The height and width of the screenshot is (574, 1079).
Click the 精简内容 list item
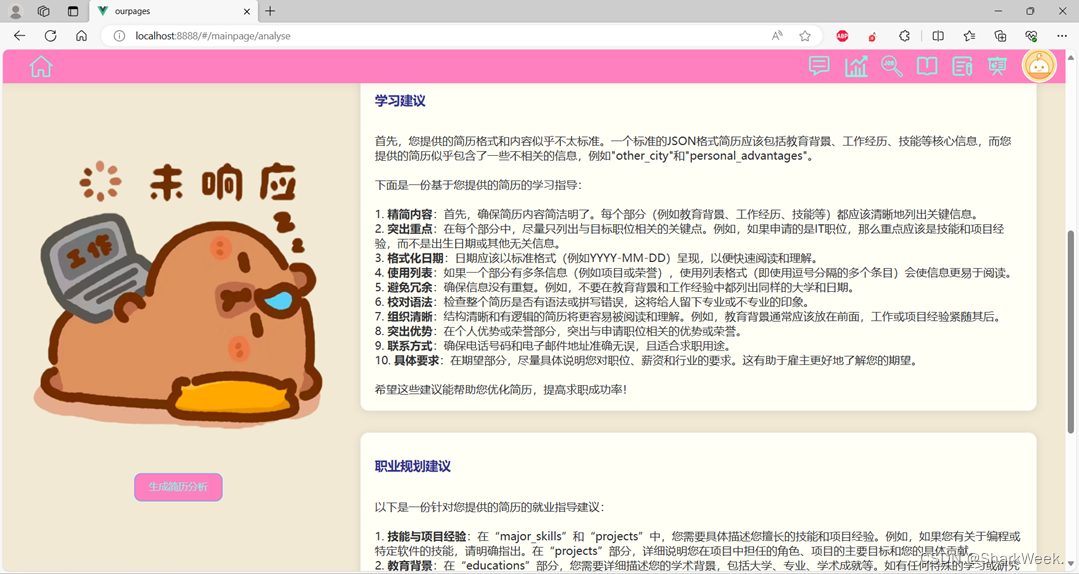point(678,214)
